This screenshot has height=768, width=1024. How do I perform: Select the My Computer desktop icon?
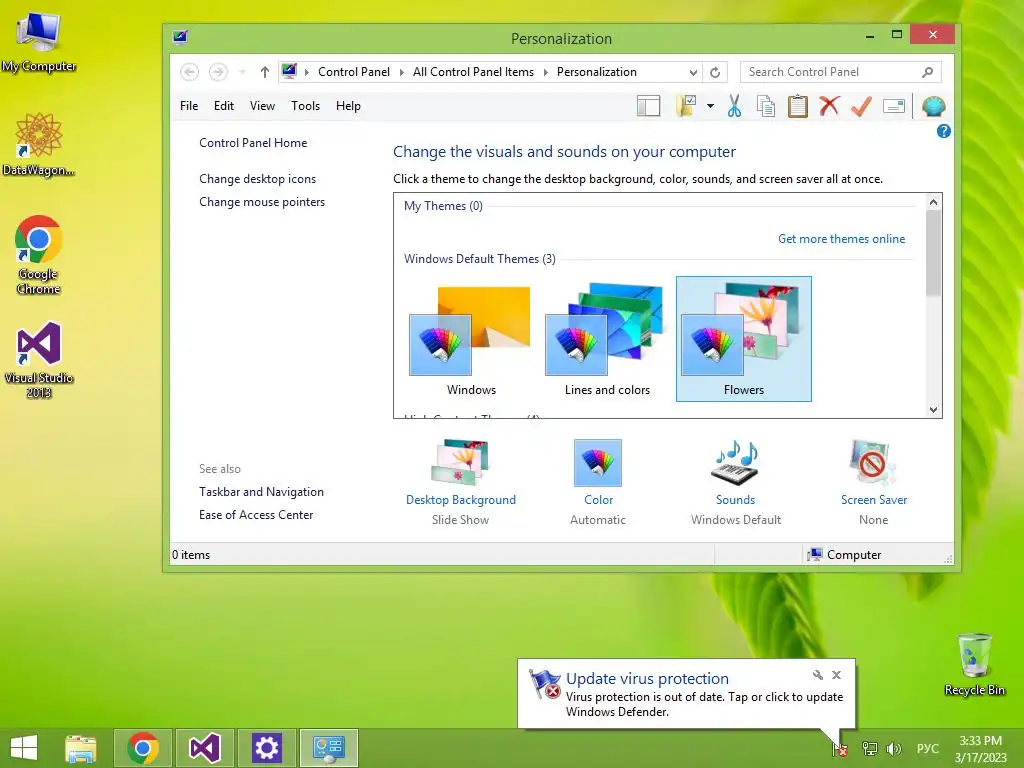pyautogui.click(x=39, y=42)
